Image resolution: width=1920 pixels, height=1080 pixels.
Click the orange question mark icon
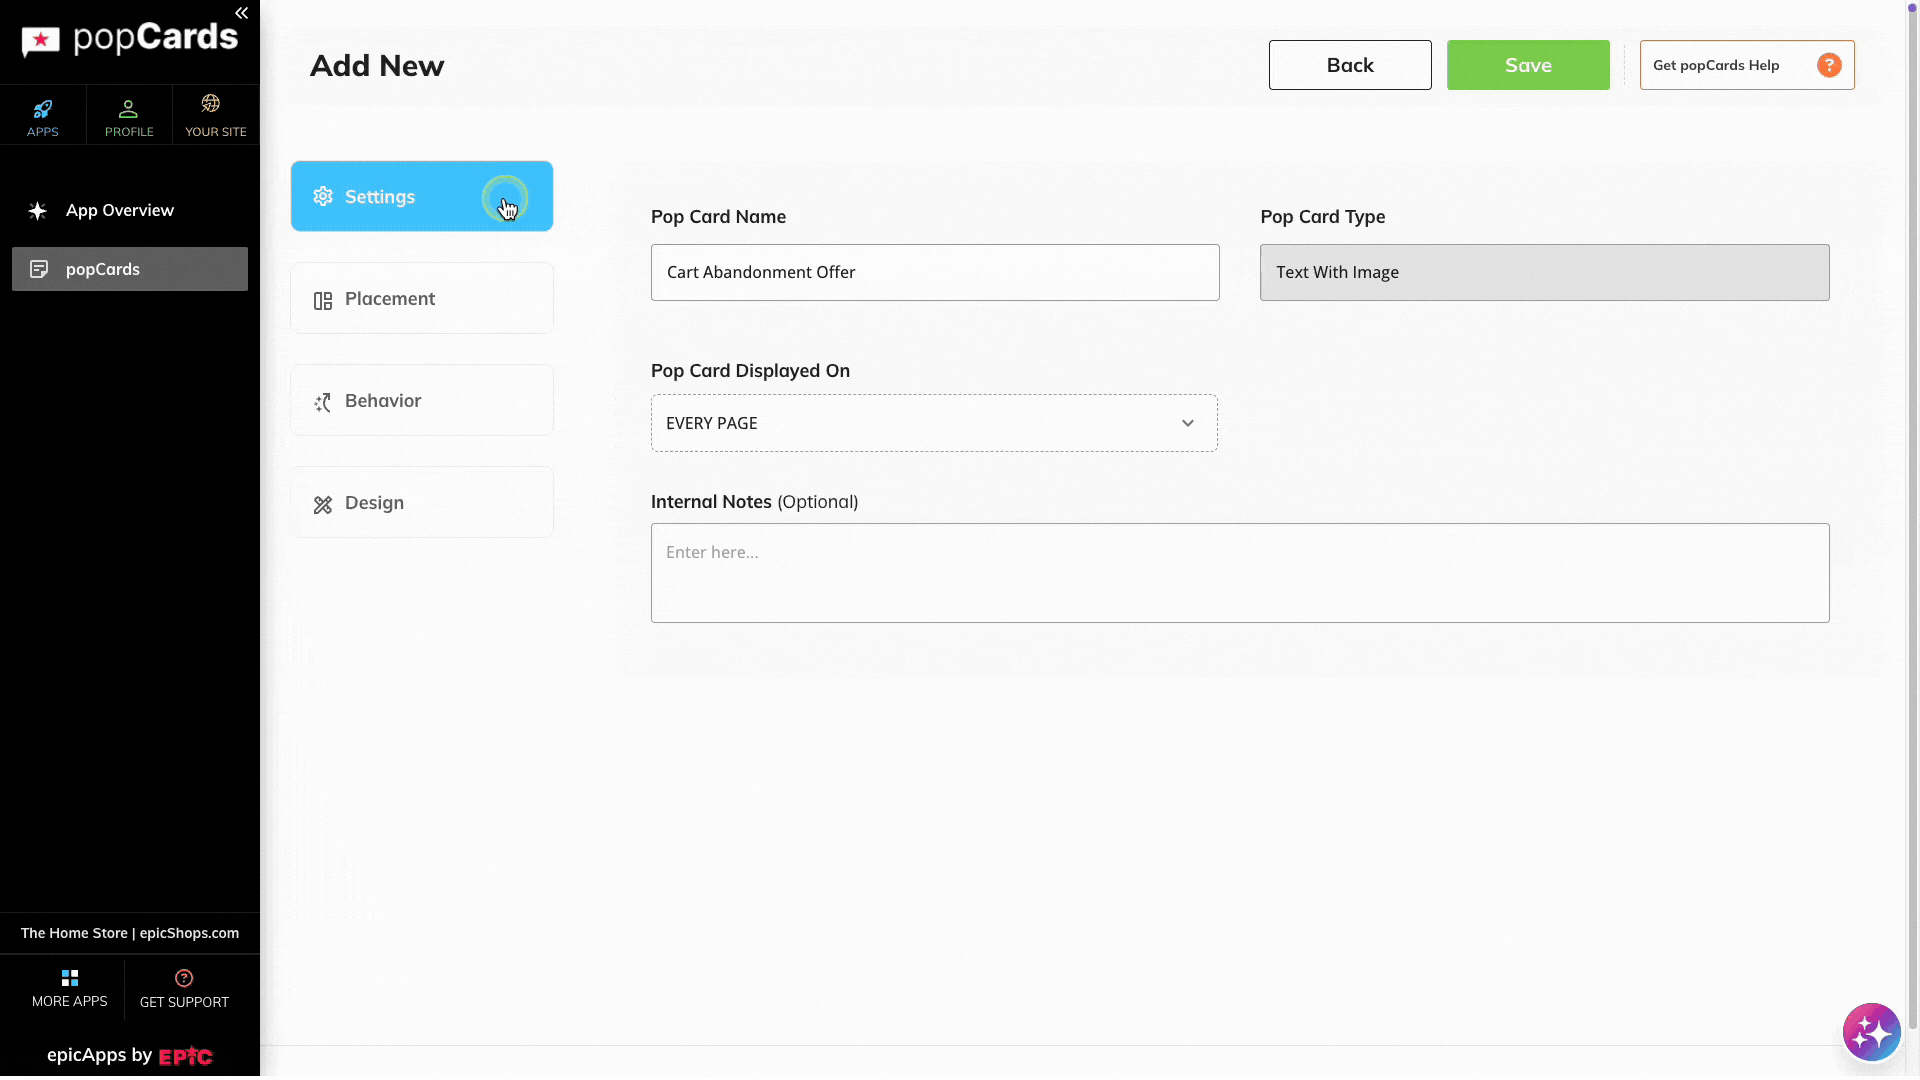coord(1829,65)
